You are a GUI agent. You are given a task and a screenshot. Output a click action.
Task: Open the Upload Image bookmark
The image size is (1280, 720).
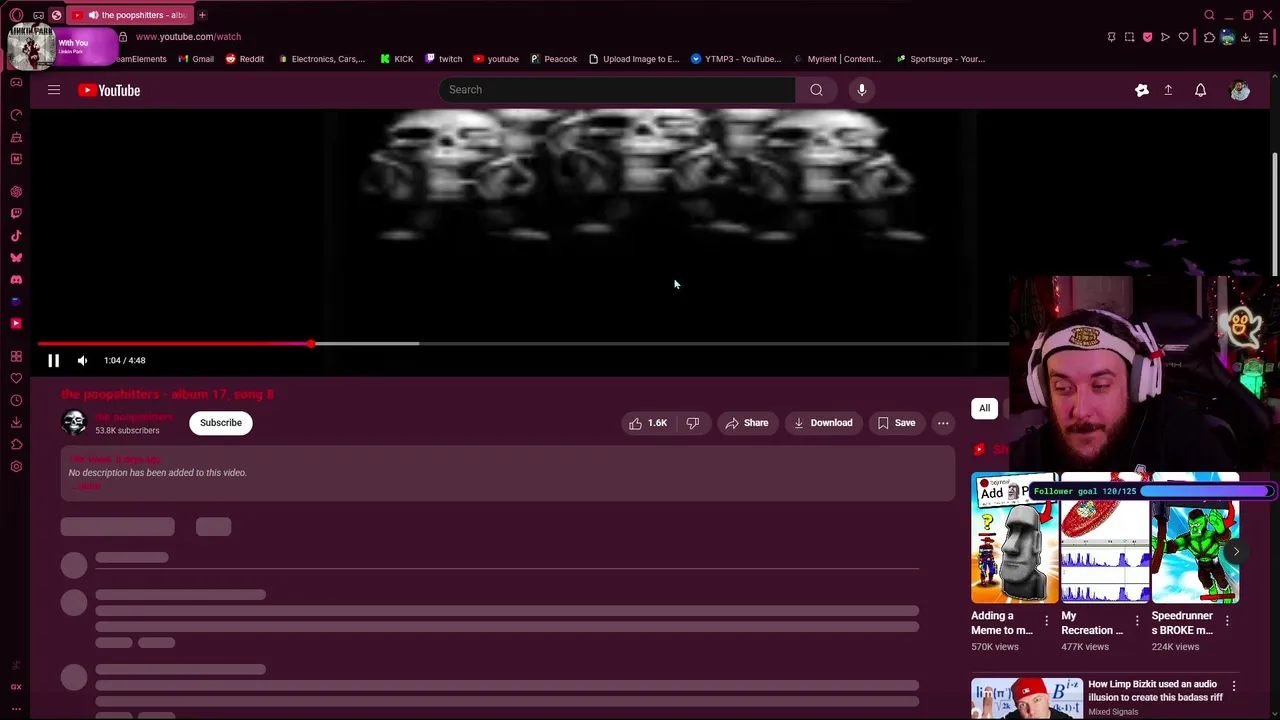point(634,59)
